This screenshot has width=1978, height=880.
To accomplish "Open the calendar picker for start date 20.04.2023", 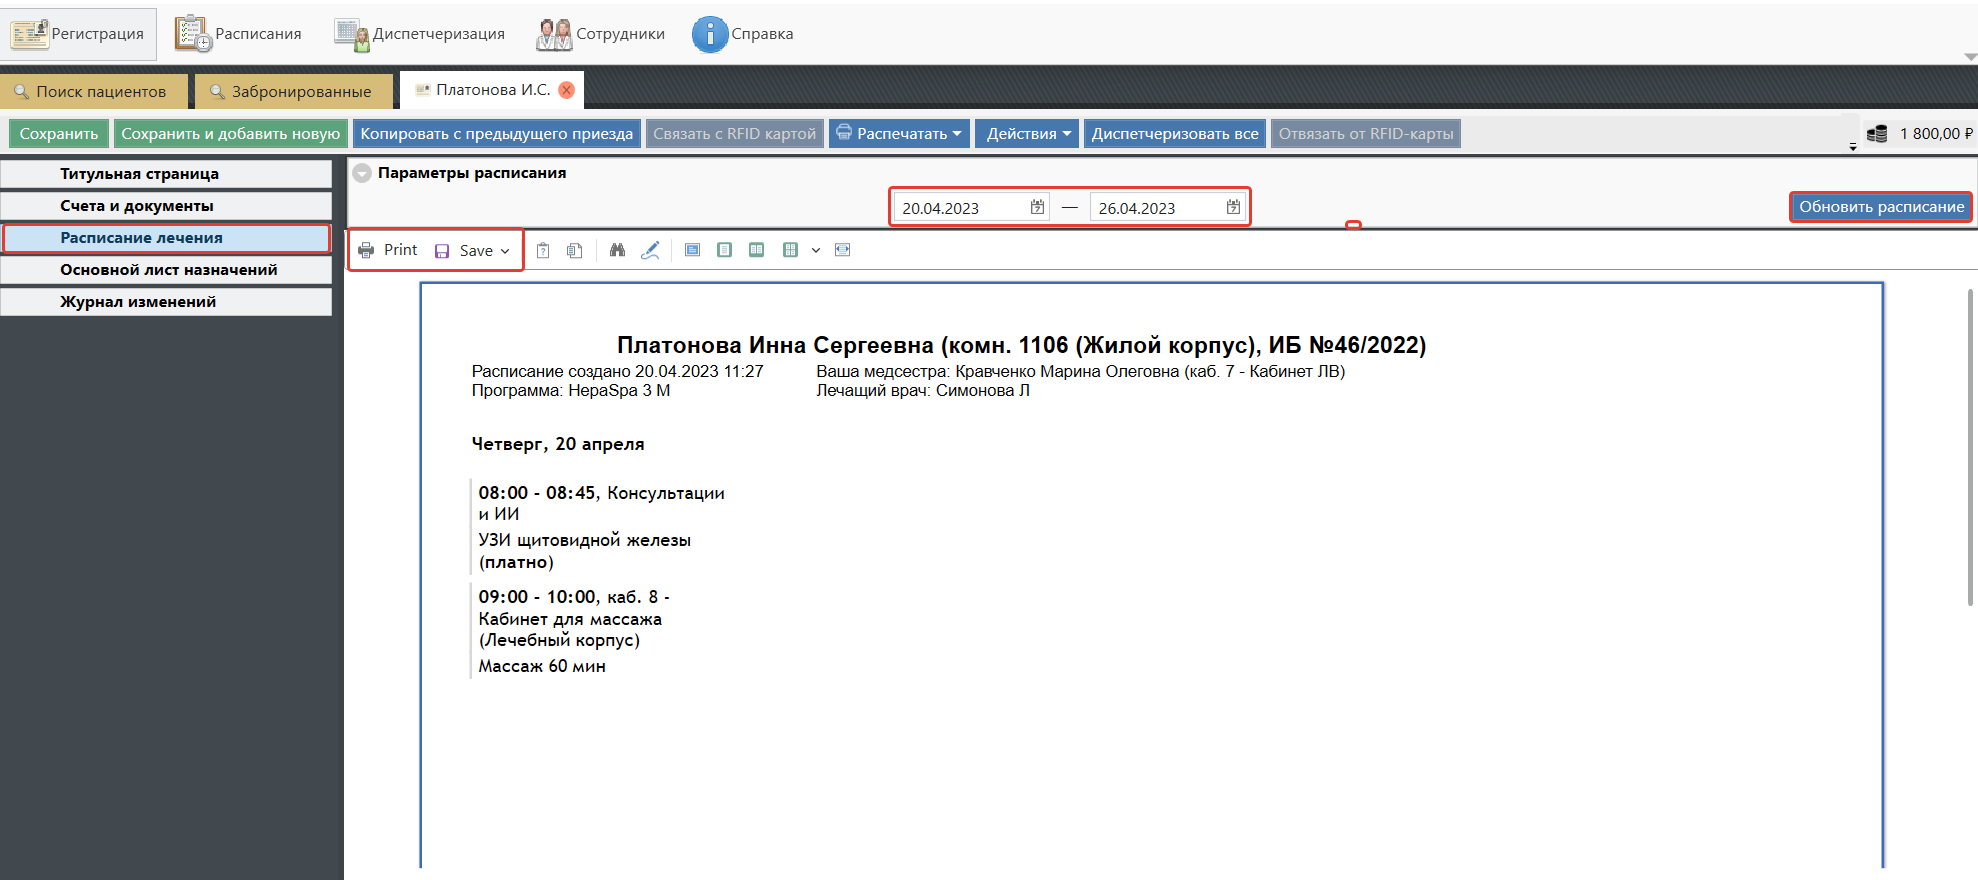I will coord(1037,207).
